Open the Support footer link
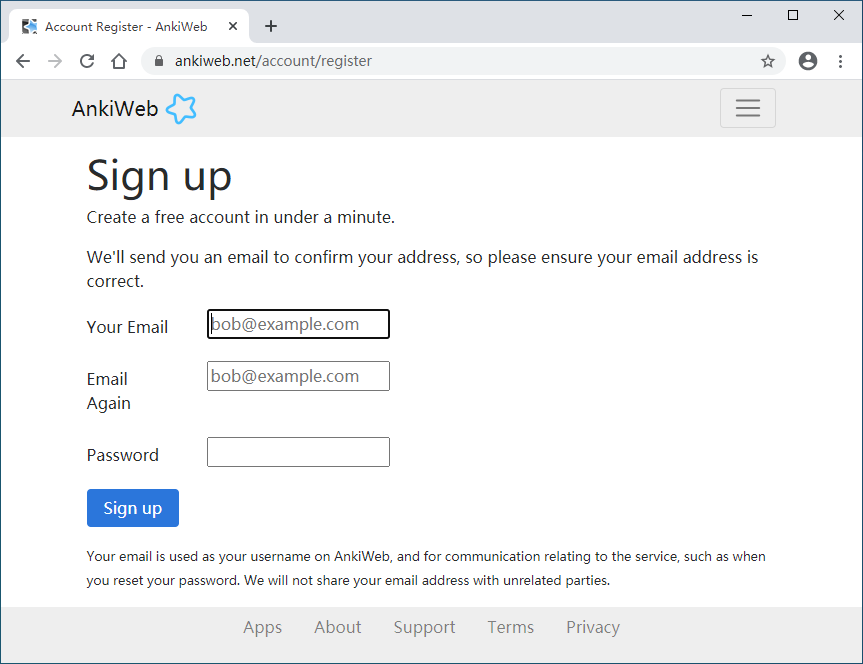863x664 pixels. tap(424, 627)
